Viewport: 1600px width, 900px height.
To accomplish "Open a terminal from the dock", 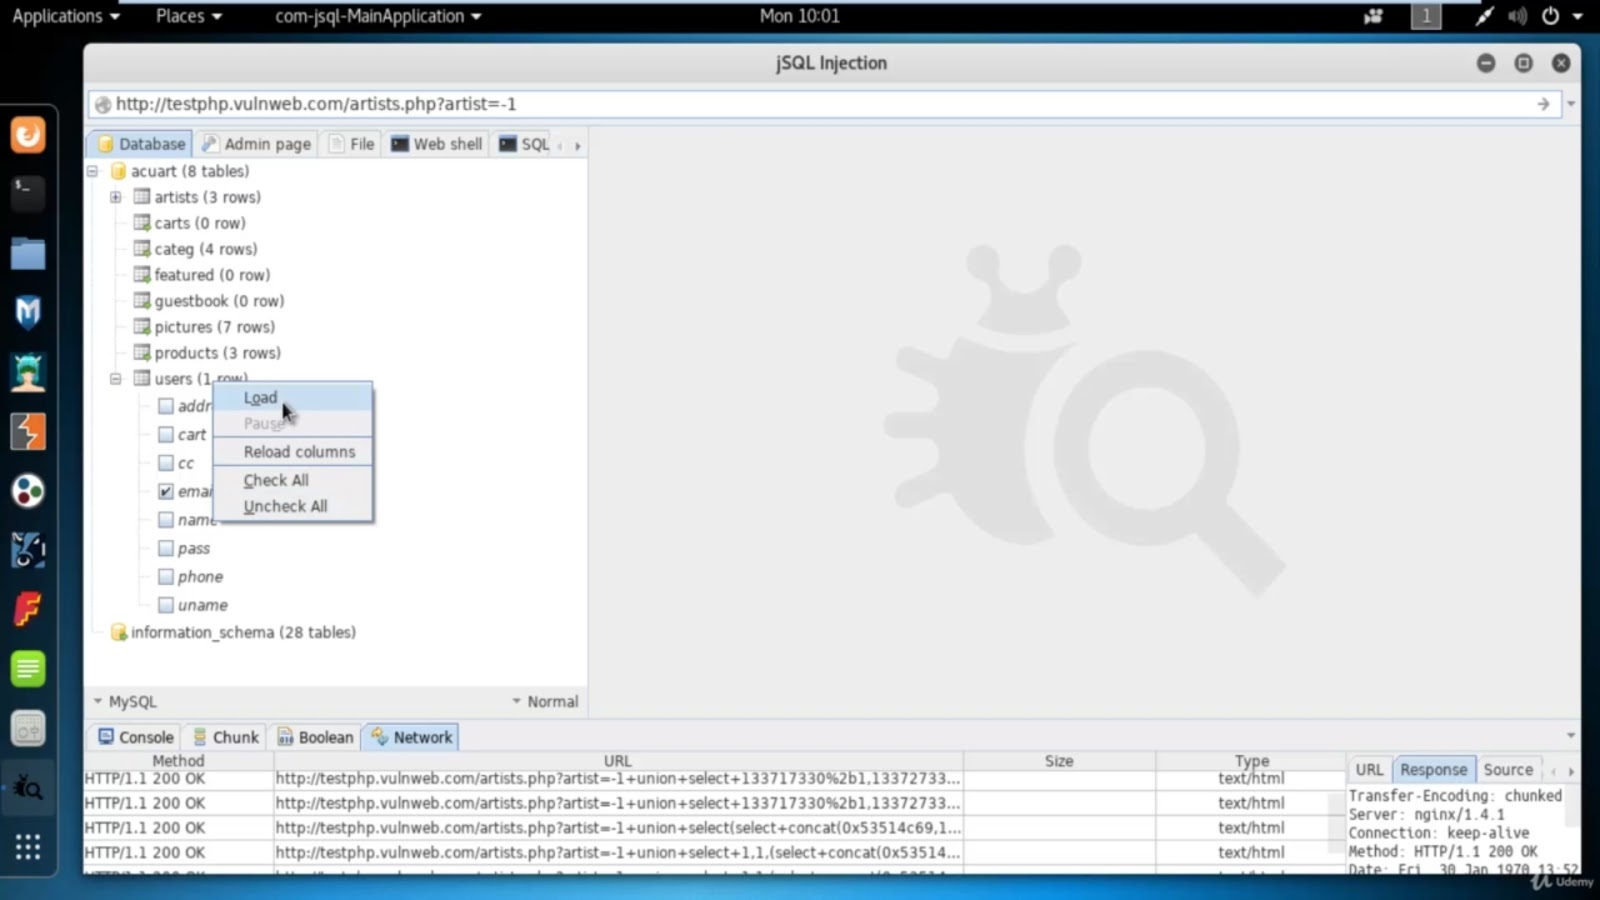I will click(27, 193).
